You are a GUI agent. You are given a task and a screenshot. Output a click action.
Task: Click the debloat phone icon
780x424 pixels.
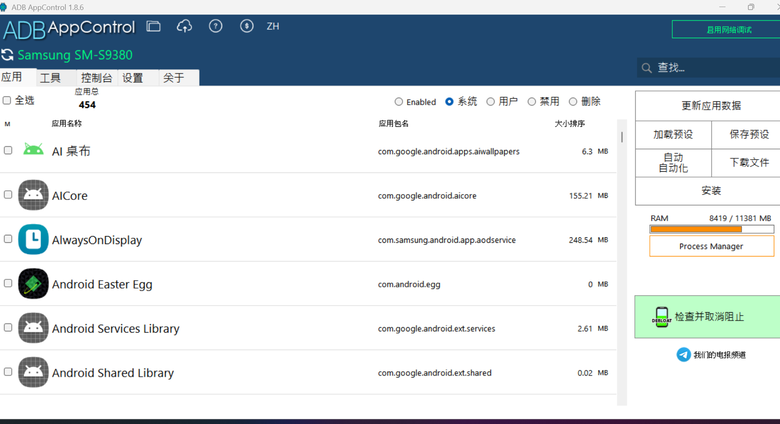coord(662,317)
